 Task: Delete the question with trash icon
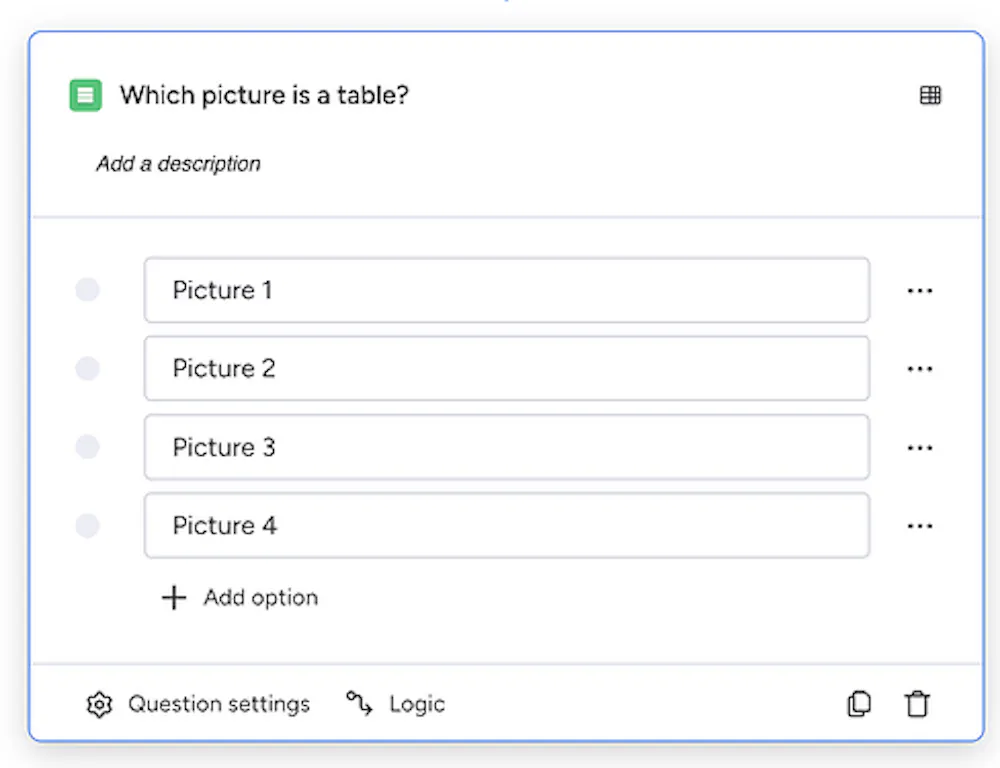tap(917, 704)
